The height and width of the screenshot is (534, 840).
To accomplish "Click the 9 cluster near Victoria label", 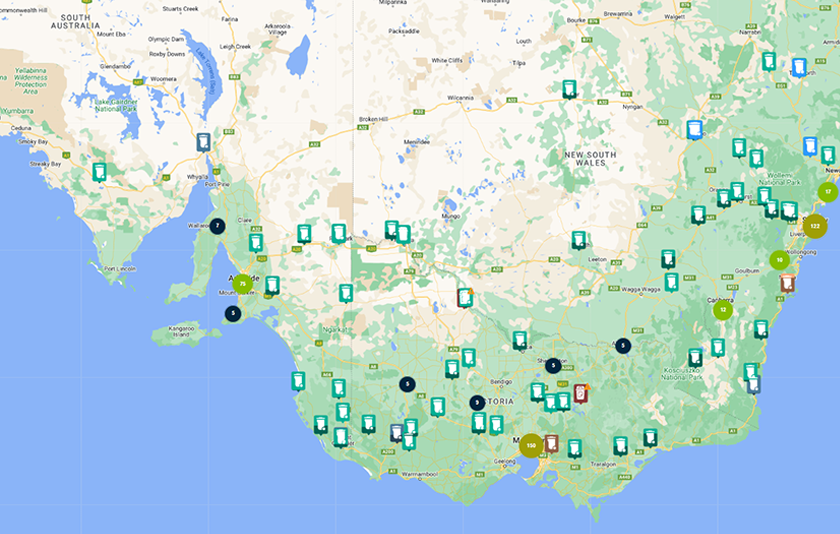I will pyautogui.click(x=477, y=403).
